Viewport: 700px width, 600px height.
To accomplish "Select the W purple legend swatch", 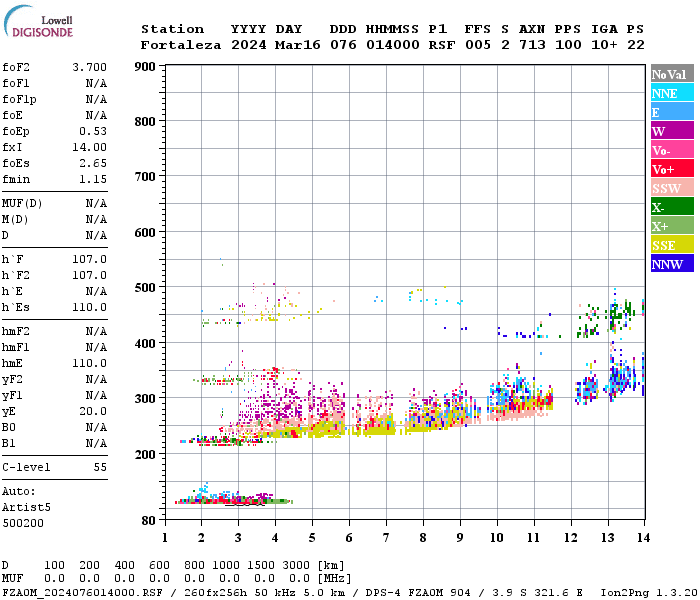I will [672, 131].
